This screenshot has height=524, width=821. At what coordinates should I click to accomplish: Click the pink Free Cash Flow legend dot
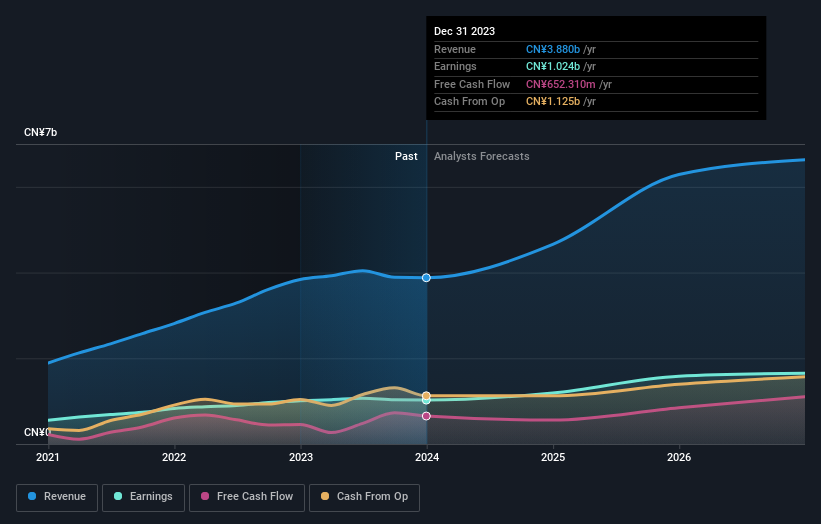point(205,496)
